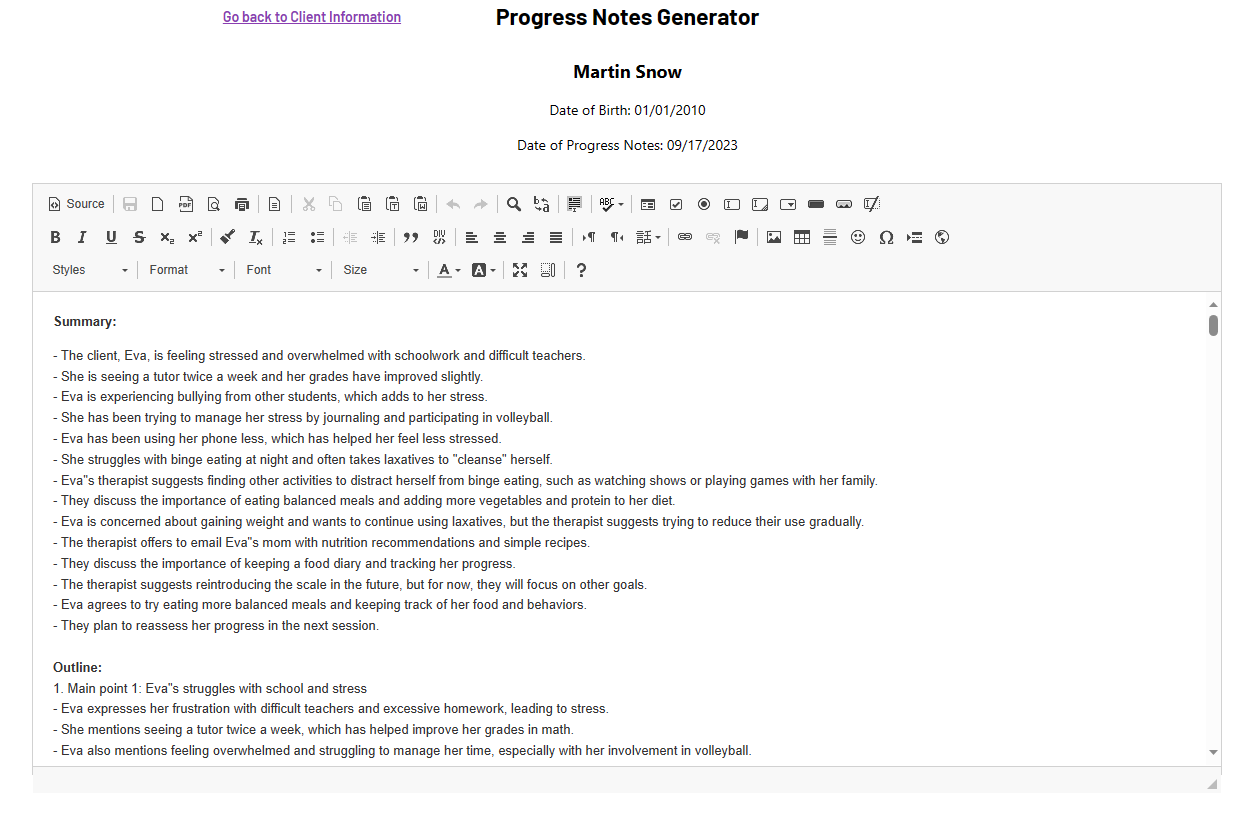This screenshot has width=1236, height=817.
Task: Insert a Page Break for printing
Action: click(x=914, y=237)
